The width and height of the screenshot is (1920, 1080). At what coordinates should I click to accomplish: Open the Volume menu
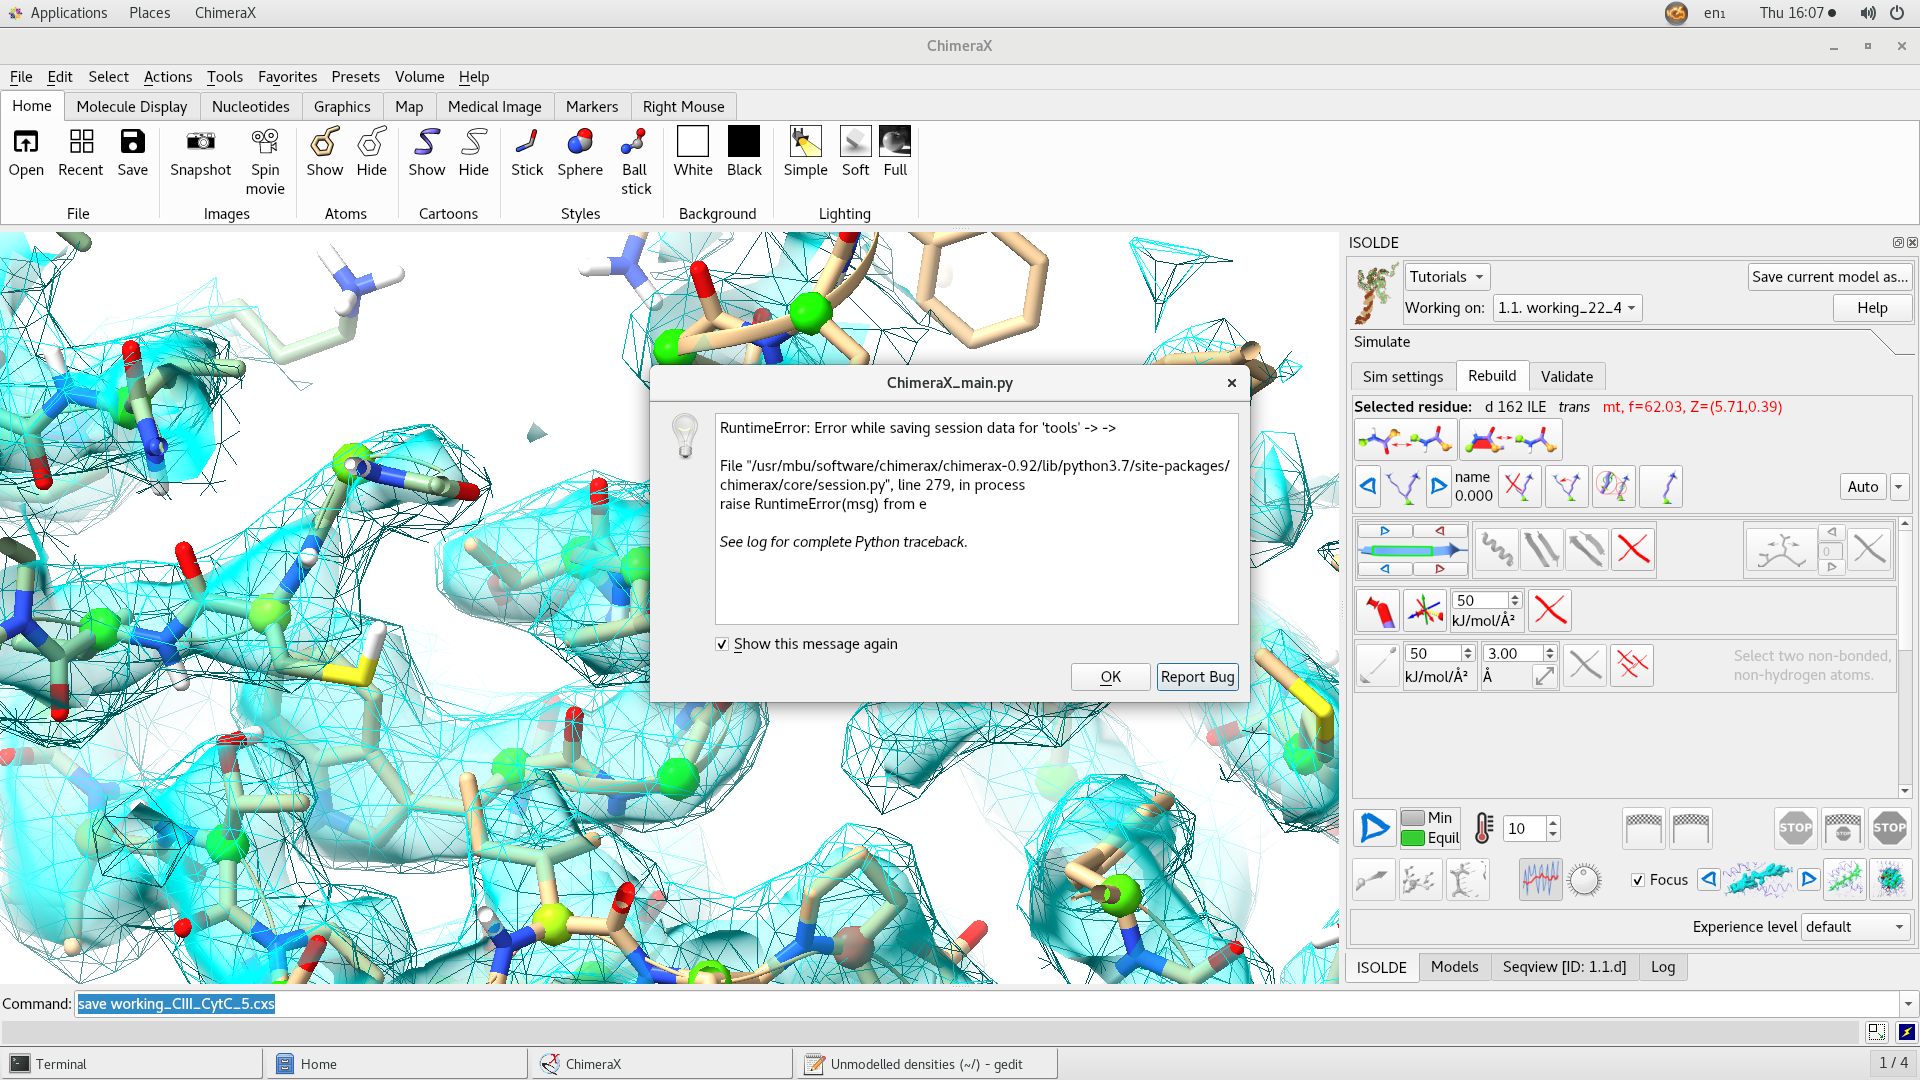(x=419, y=77)
